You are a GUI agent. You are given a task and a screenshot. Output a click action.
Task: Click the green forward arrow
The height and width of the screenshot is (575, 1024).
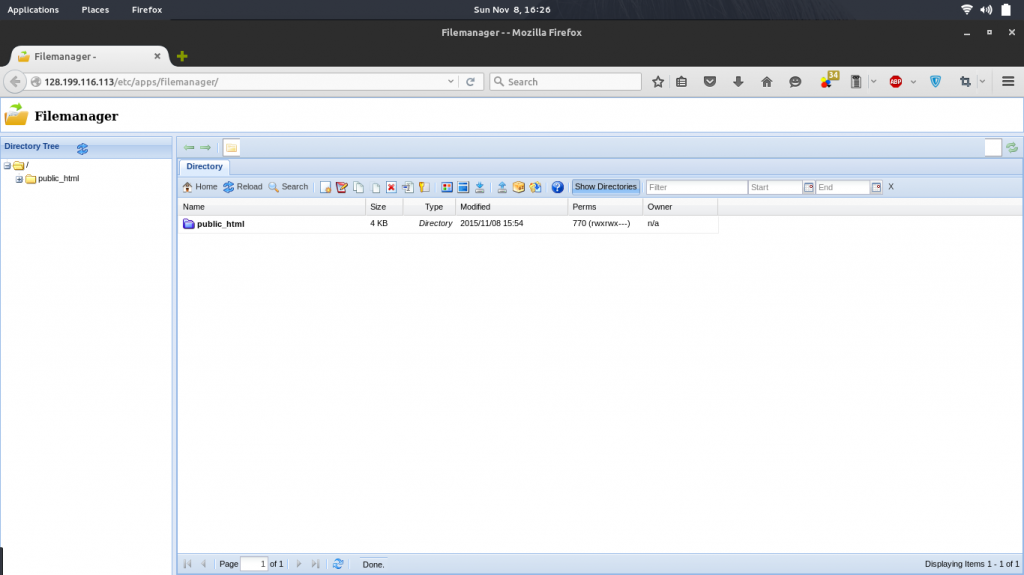pos(205,147)
